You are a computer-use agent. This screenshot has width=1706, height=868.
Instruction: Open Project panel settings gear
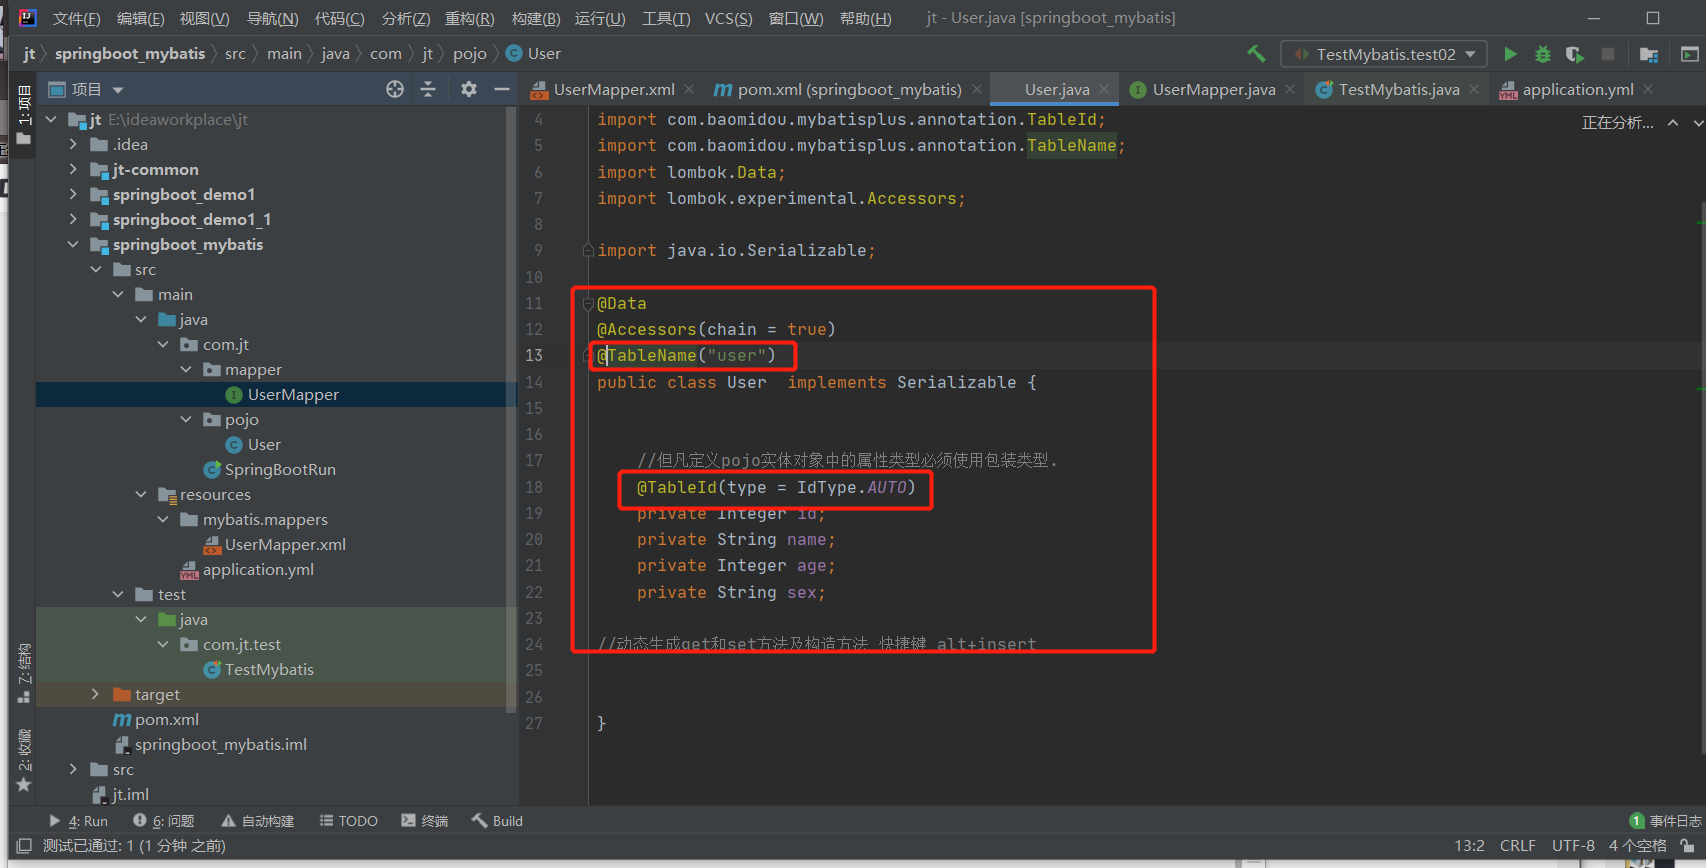[469, 89]
